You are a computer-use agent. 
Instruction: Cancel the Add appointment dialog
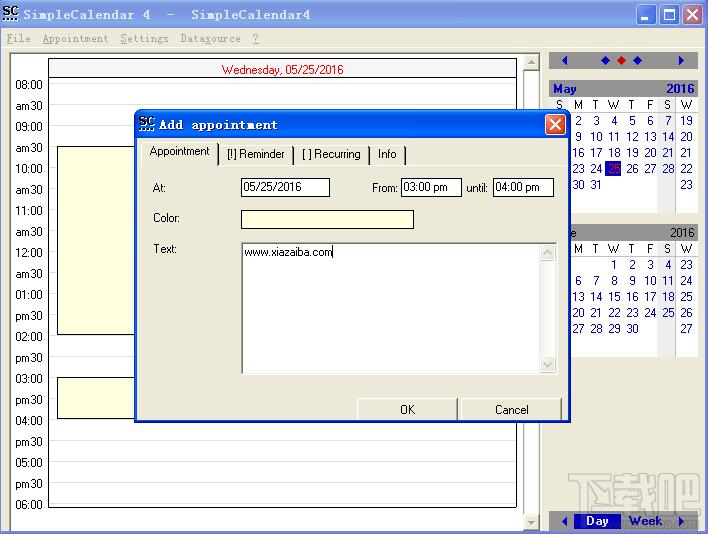512,409
